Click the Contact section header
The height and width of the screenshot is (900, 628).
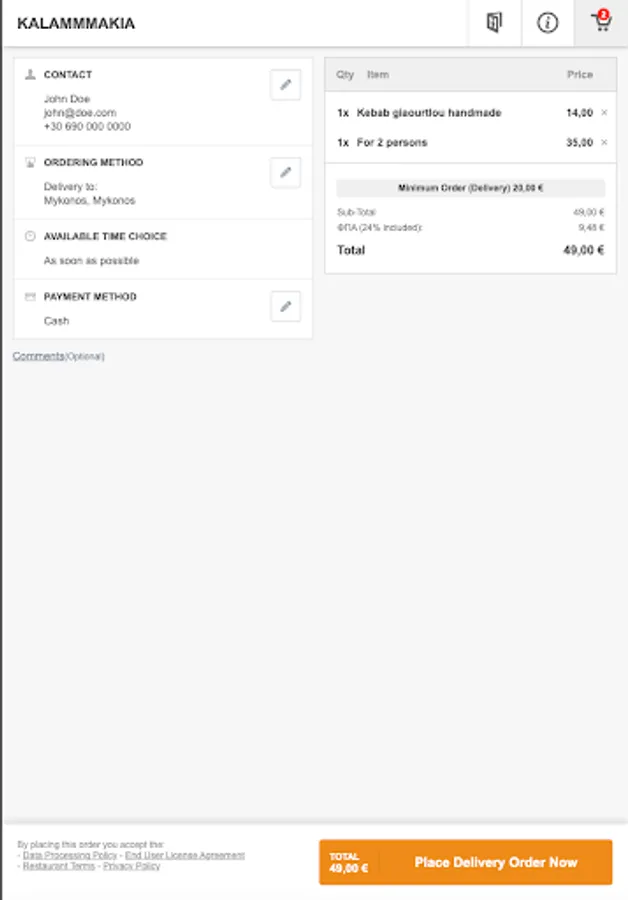click(x=67, y=75)
